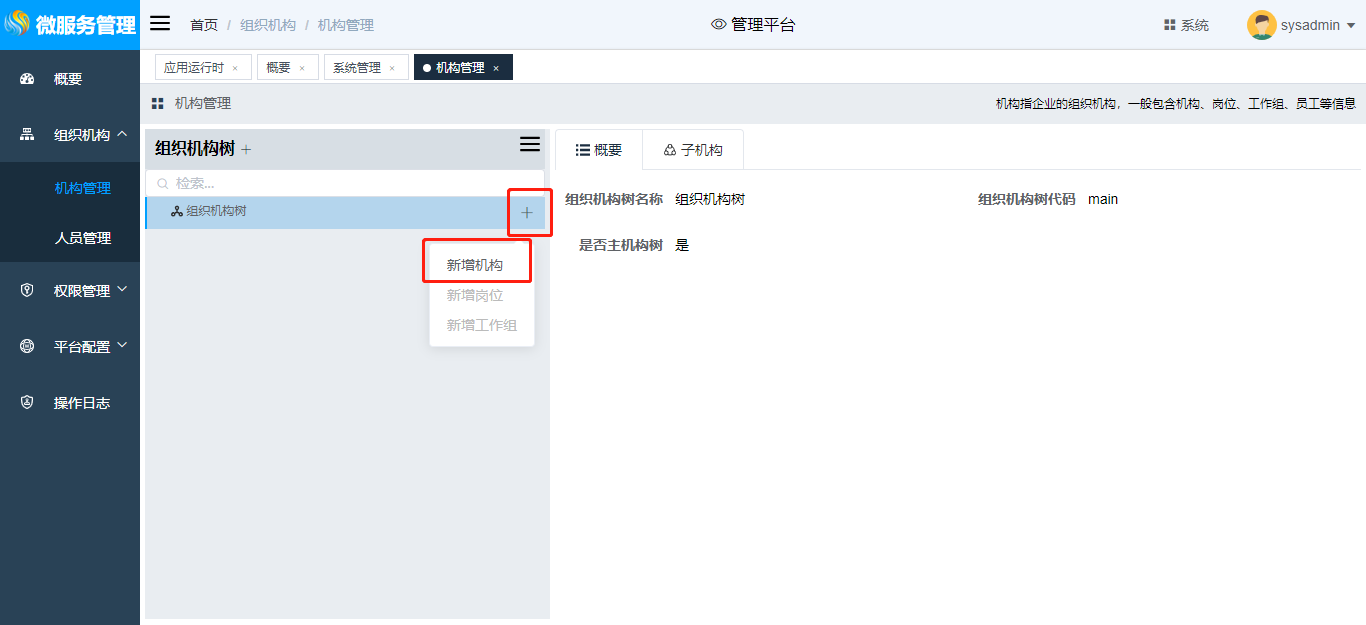The width and height of the screenshot is (1366, 625).
Task: Collapse the 组织机构 sidebar section
Action: (x=122, y=134)
